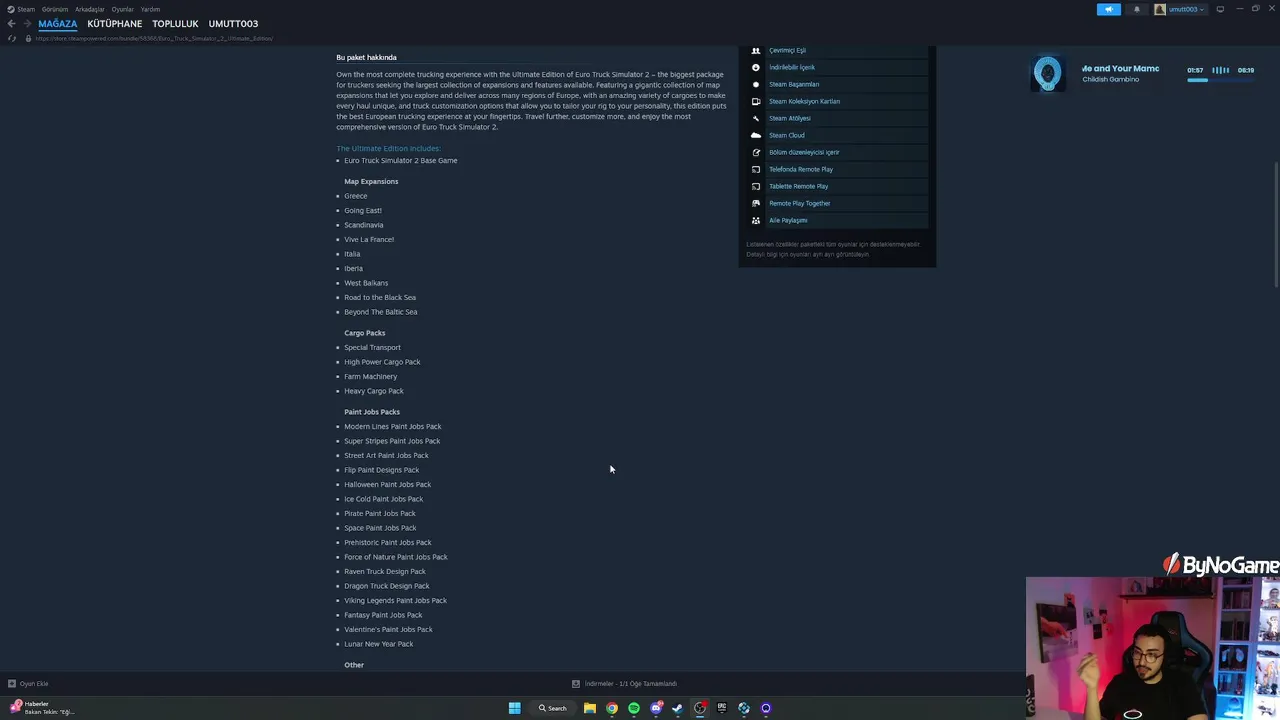The image size is (1280, 720).
Task: Click the 'Going East!' list item
Action: (363, 210)
